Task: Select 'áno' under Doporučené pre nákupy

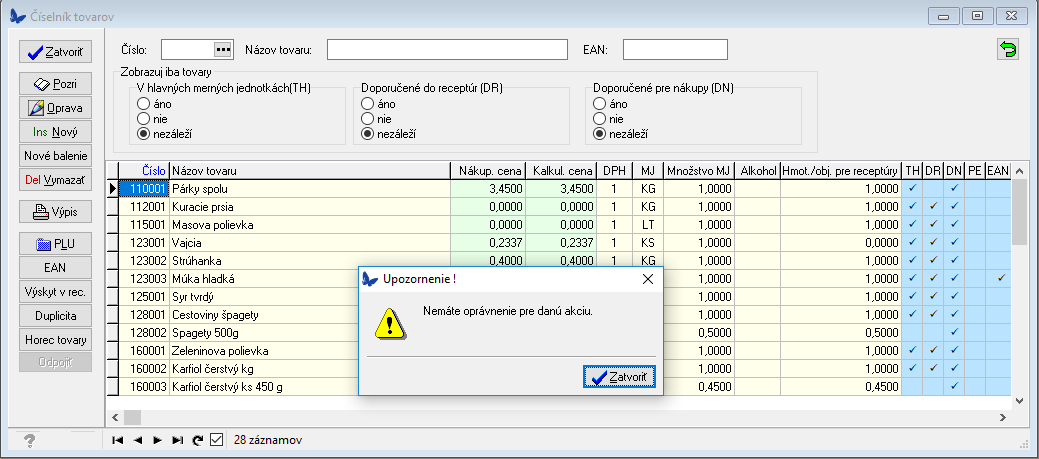Action: pos(600,104)
